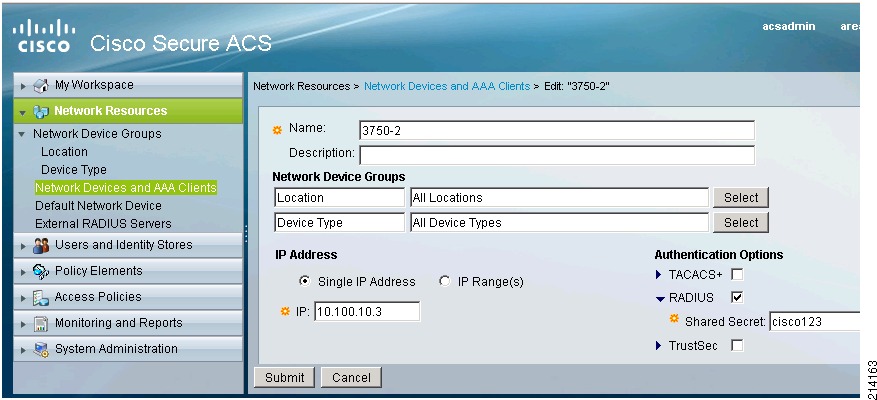
Task: Select the IP Range(s) radio button
Action: (x=445, y=281)
